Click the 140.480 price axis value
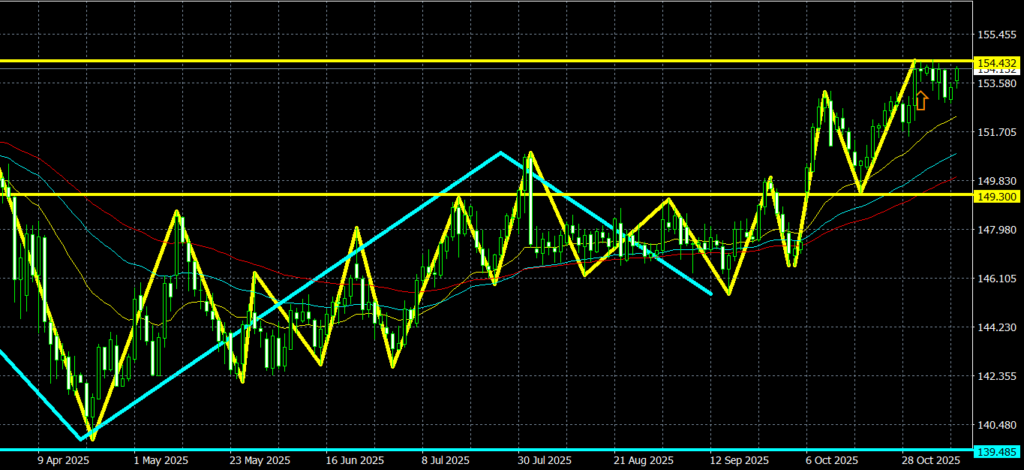 pyautogui.click(x=998, y=425)
